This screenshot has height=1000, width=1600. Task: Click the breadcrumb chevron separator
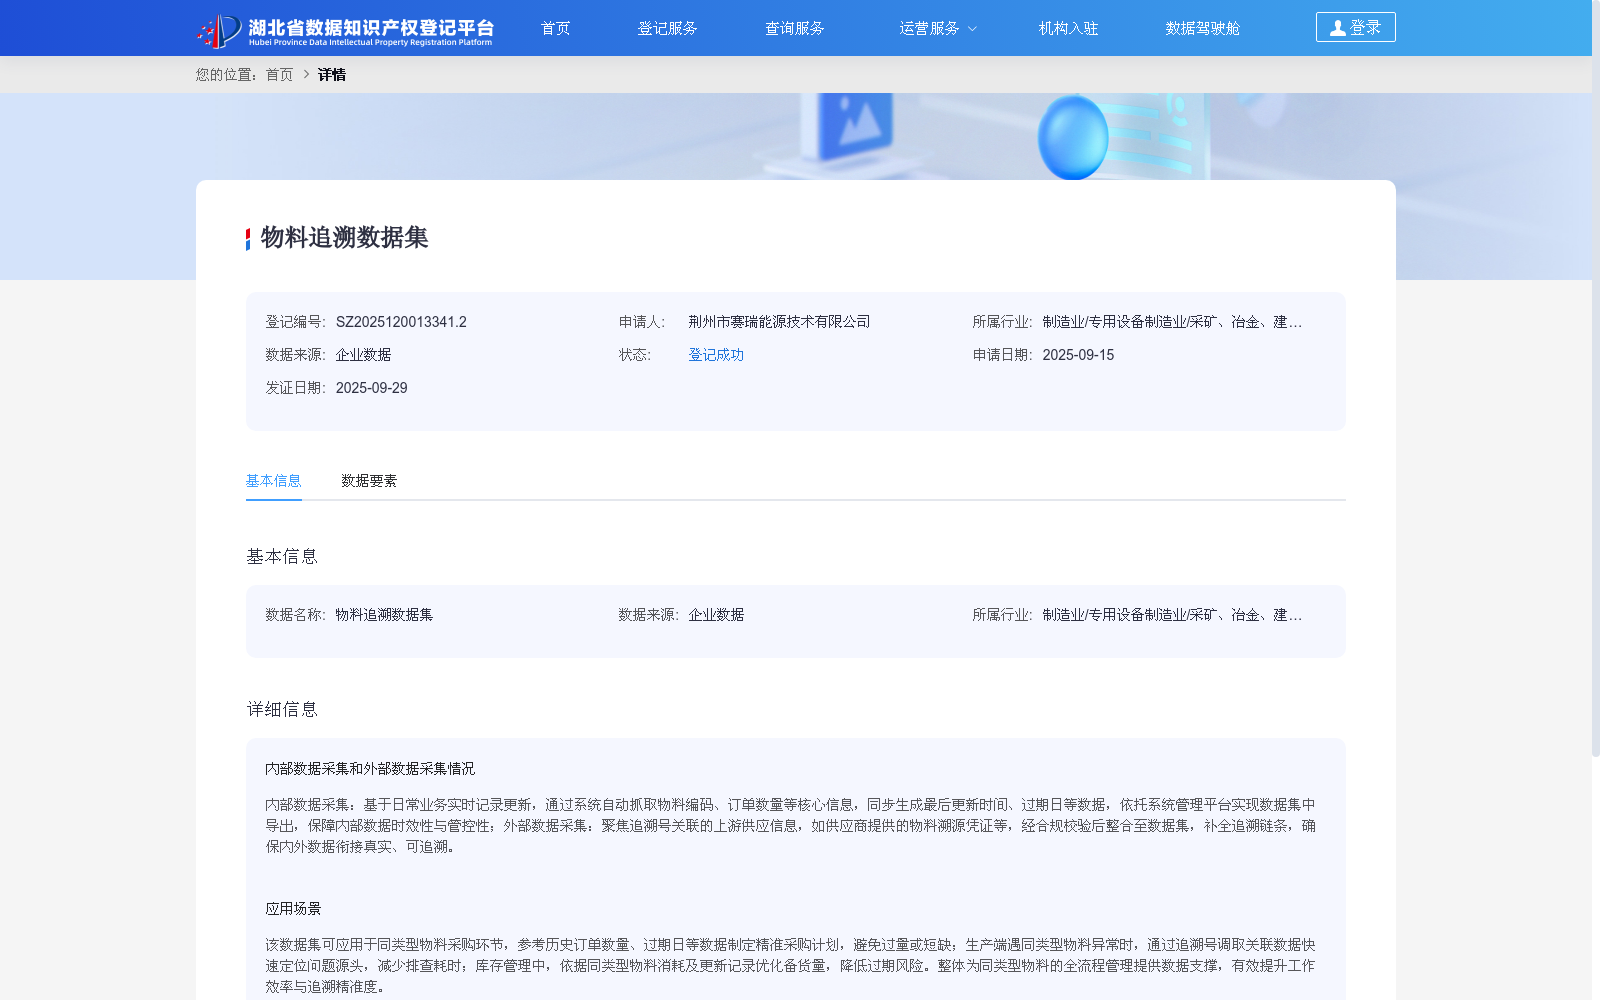point(306,74)
